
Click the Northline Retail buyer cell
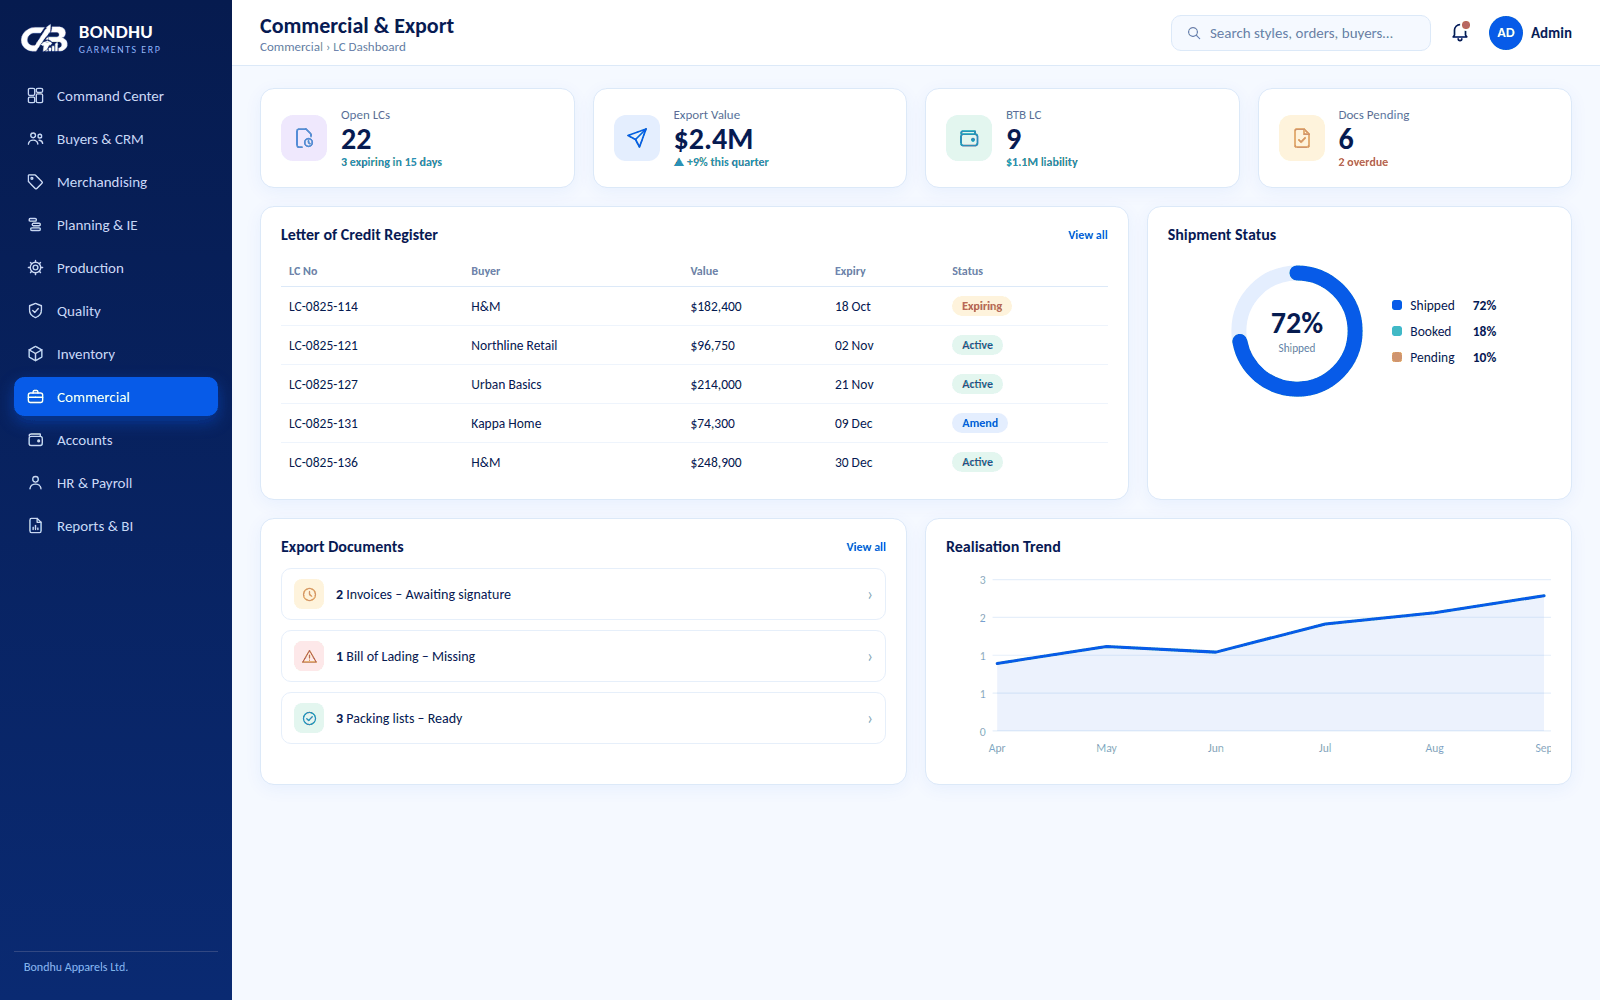(x=514, y=346)
